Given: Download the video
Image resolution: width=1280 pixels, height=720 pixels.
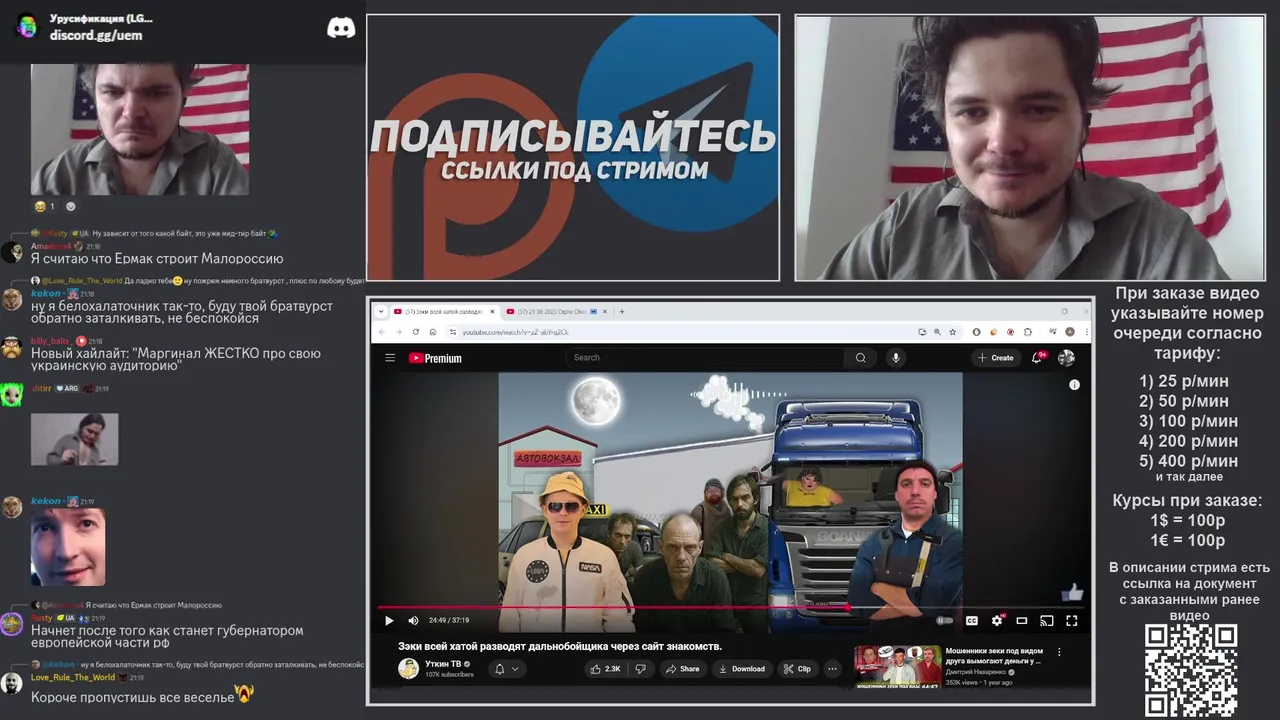Looking at the screenshot, I should [x=742, y=669].
